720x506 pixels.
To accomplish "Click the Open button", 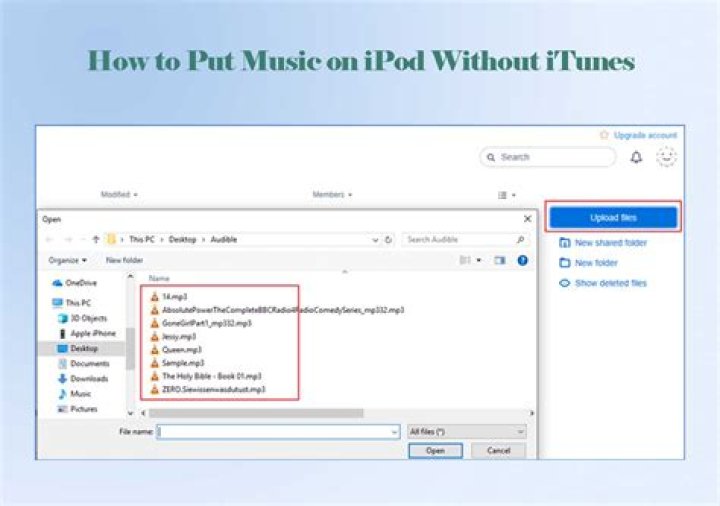I will 435,450.
